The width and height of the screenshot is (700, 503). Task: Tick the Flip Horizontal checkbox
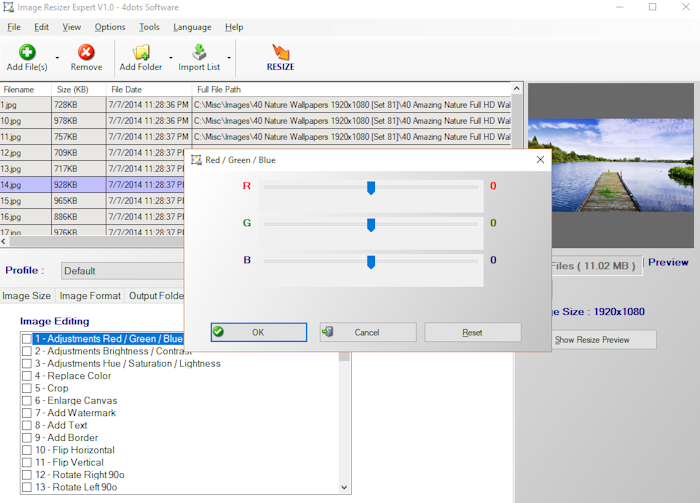(27, 450)
